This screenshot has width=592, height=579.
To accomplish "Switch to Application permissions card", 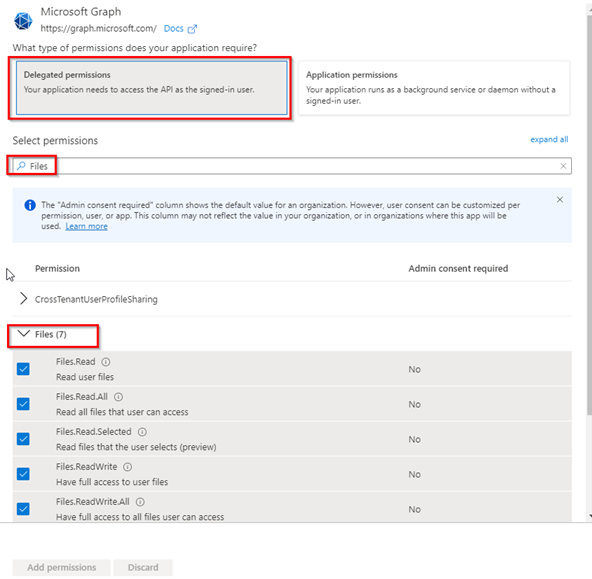I will pos(434,88).
